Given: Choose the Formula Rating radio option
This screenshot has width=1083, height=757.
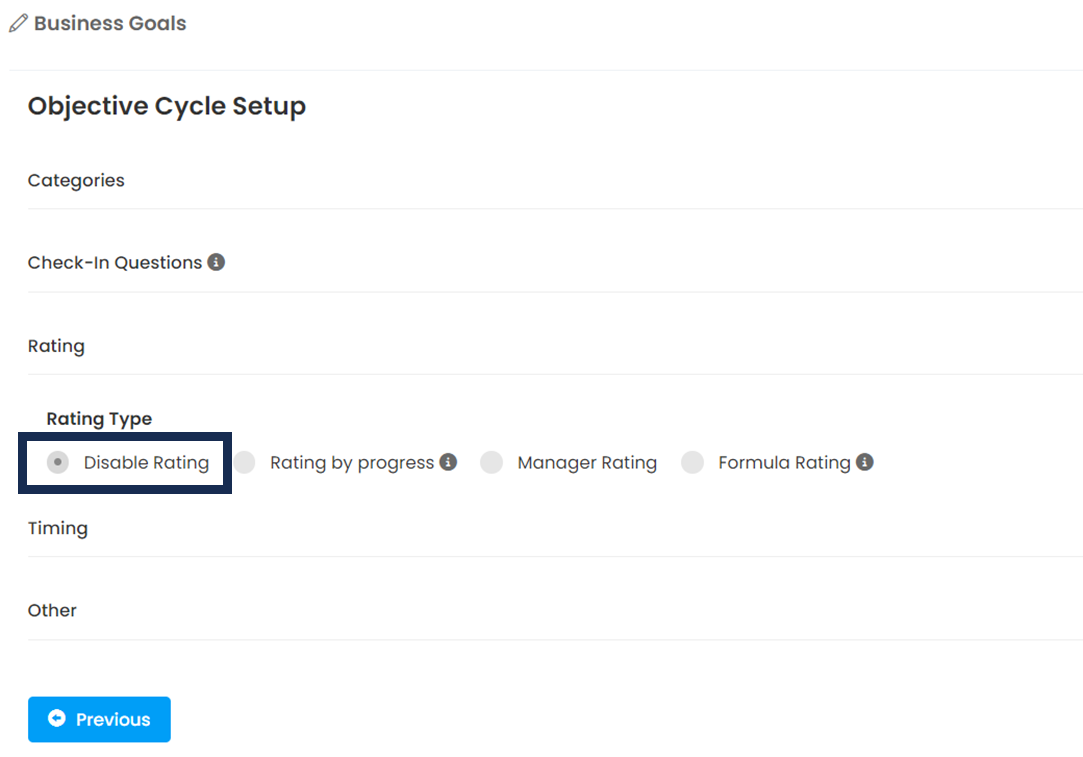Looking at the screenshot, I should coord(692,462).
